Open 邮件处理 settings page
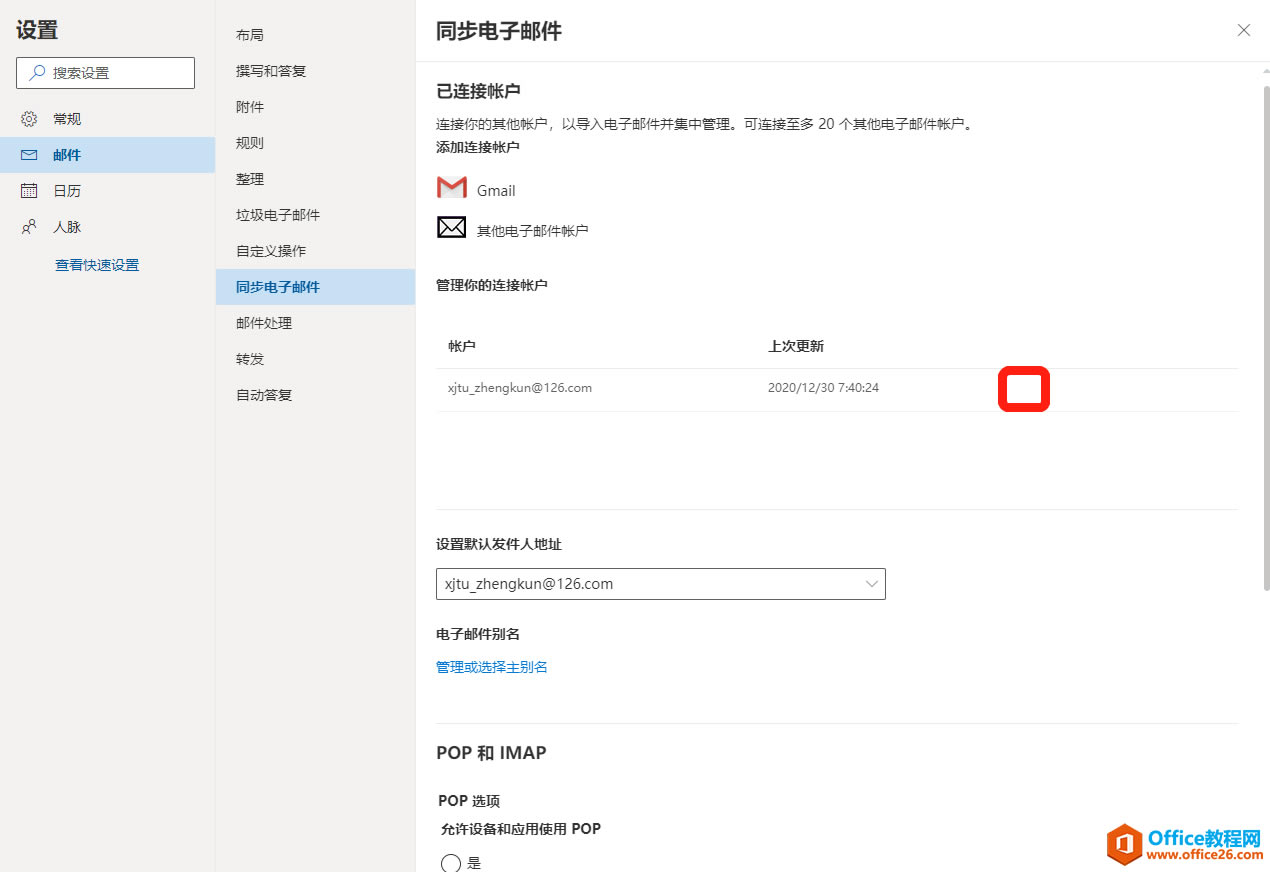 click(x=315, y=323)
